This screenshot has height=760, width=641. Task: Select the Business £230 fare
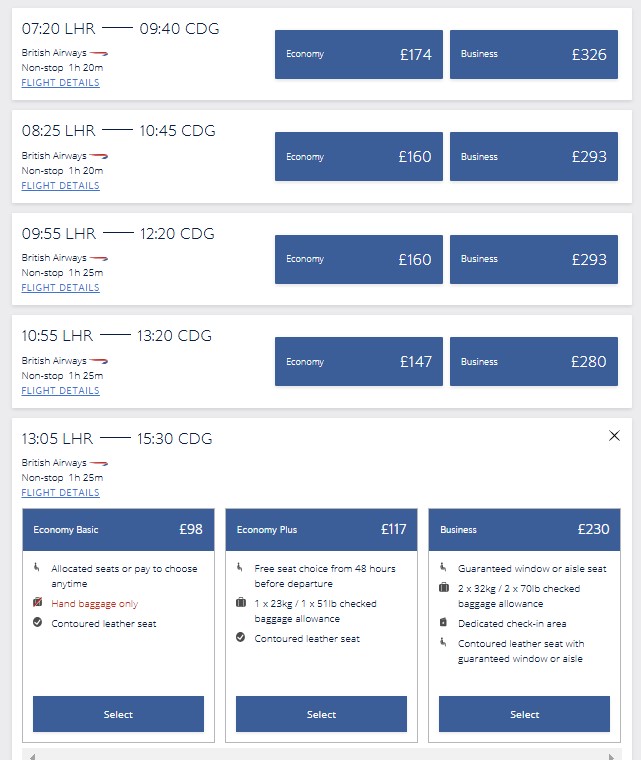525,714
